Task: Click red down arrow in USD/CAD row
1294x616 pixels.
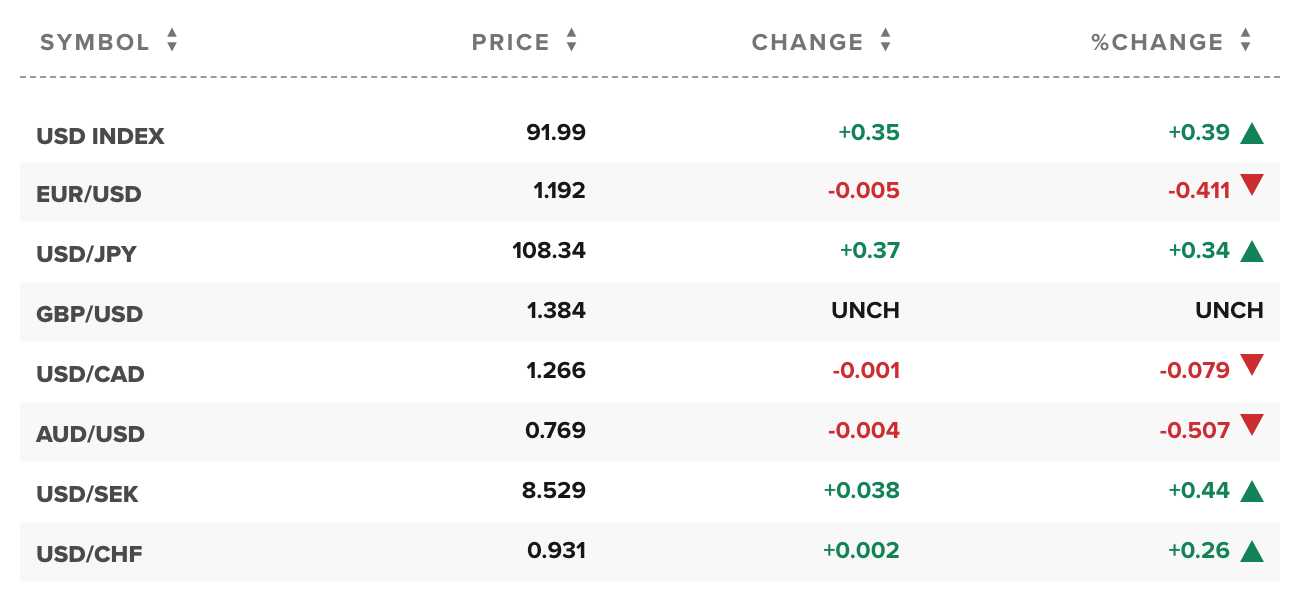Action: pyautogui.click(x=1252, y=365)
